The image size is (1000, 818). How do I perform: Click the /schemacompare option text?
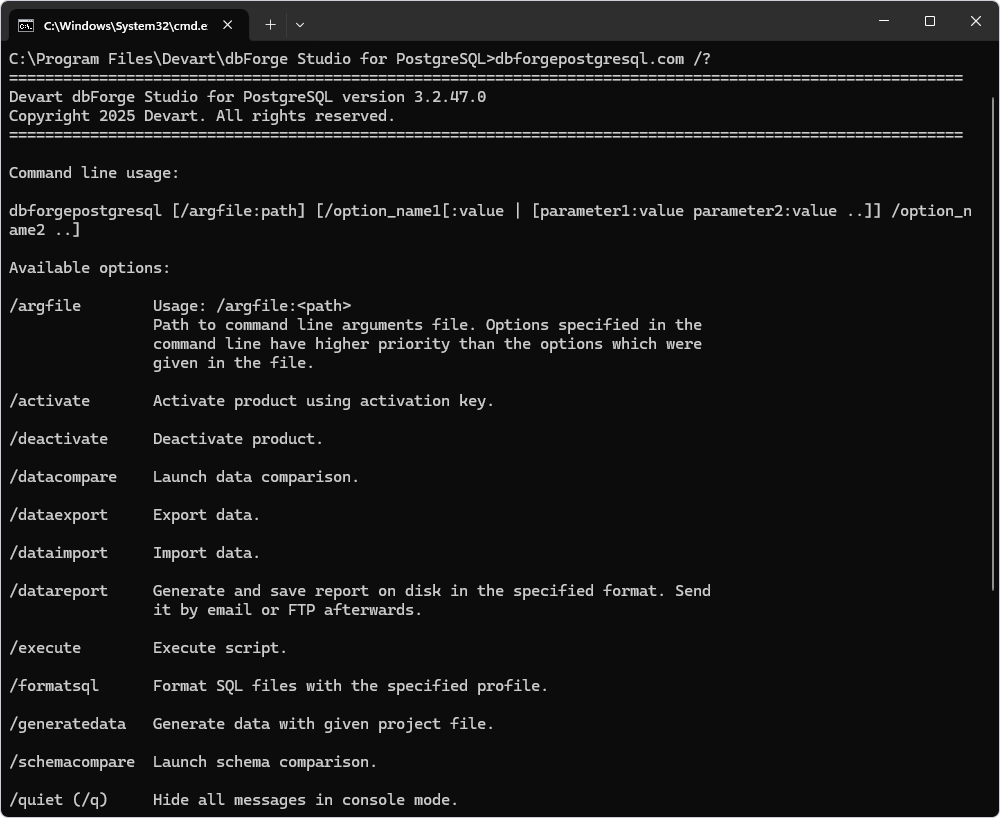71,762
